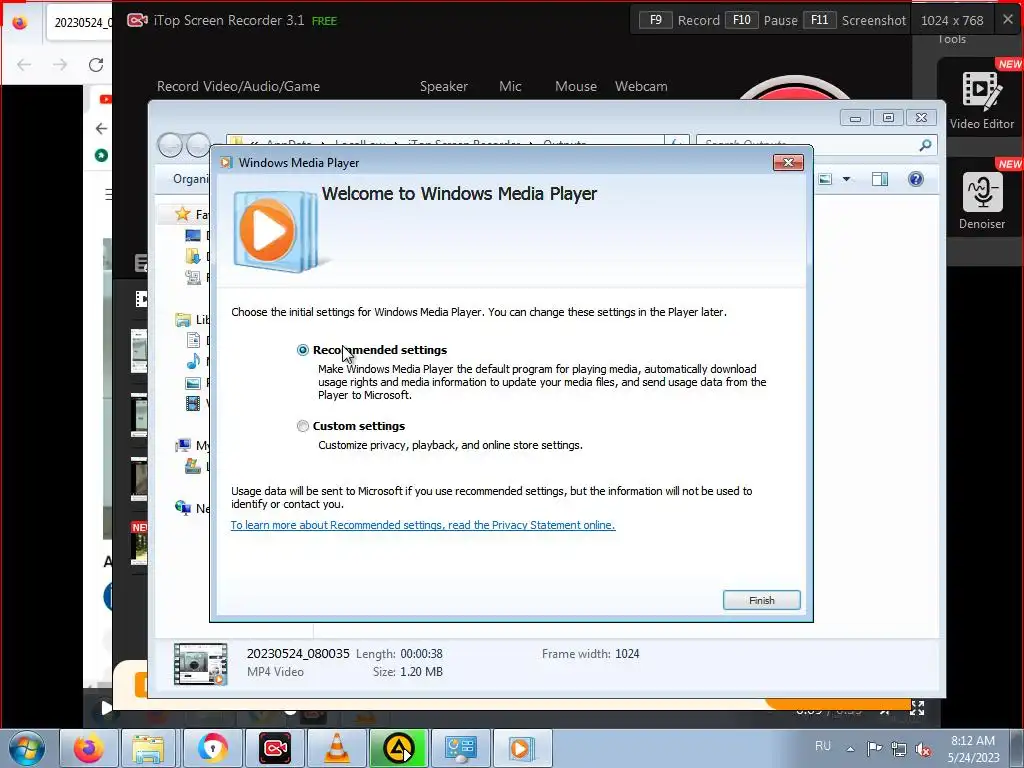The width and height of the screenshot is (1024, 768).
Task: Click the iTop Screen Recorder logo icon
Action: click(x=137, y=20)
